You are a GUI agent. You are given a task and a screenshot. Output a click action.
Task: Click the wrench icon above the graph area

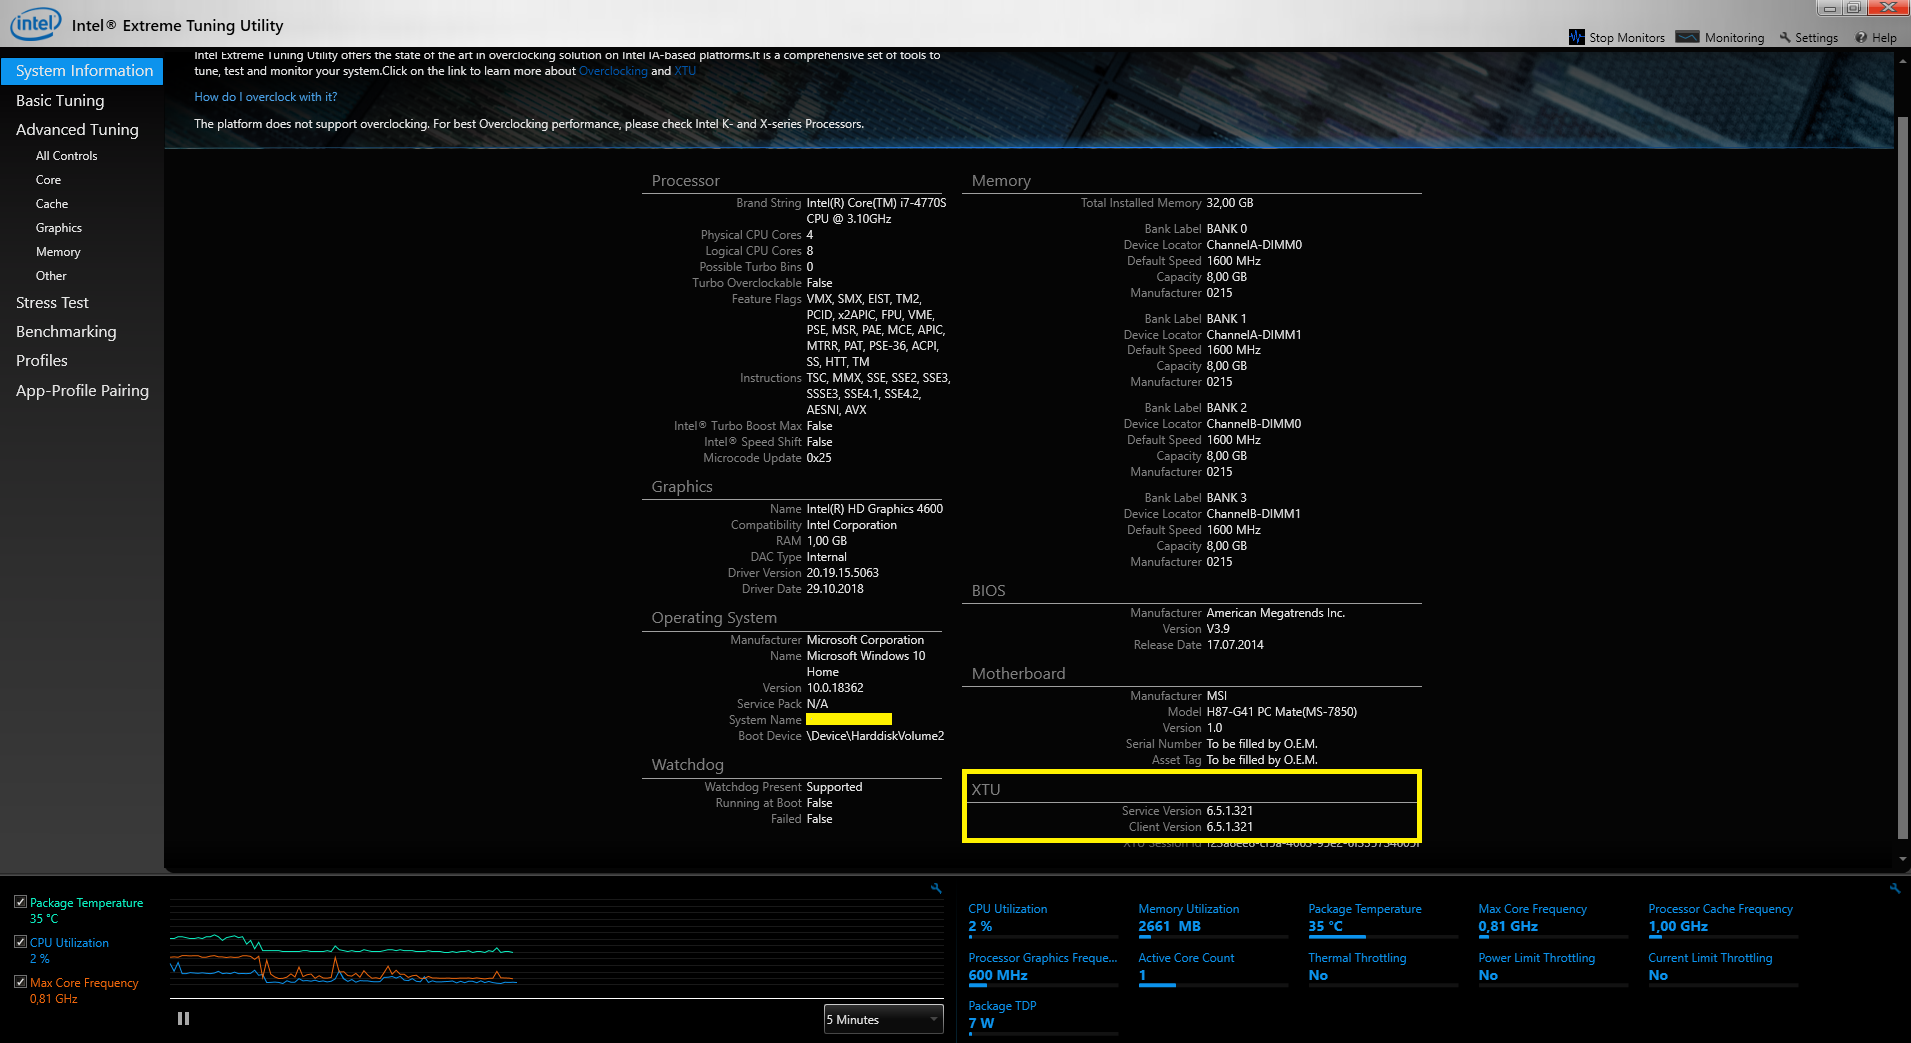(935, 888)
